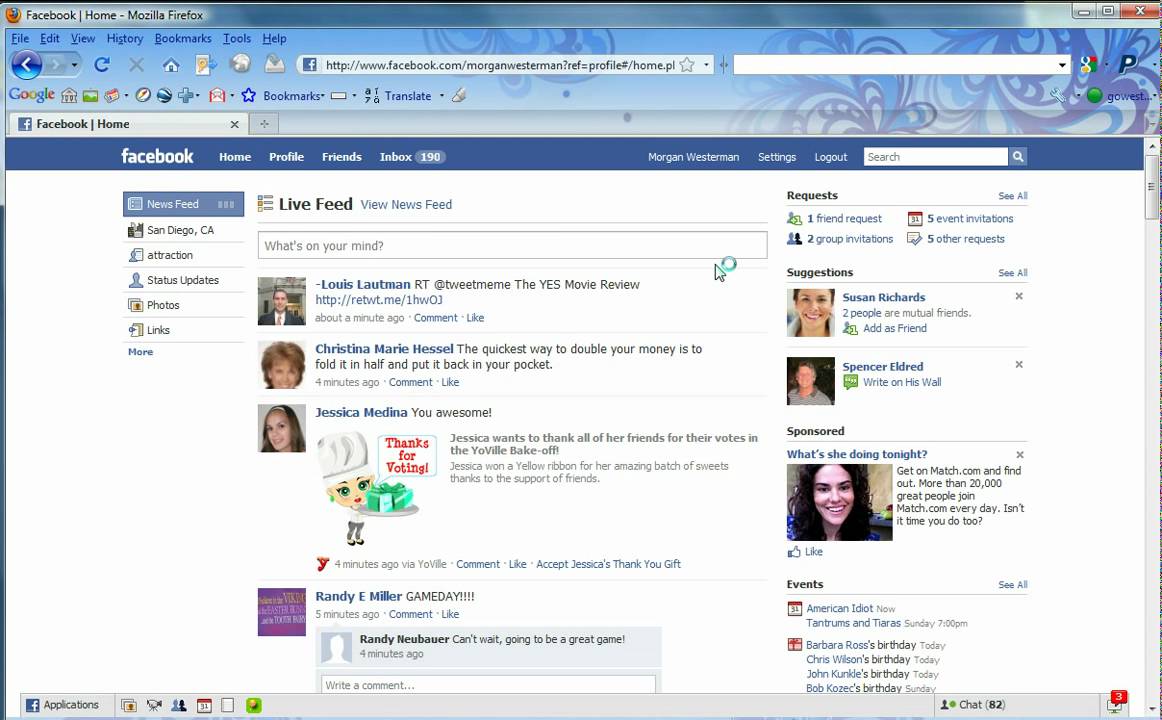Click the Firefox back arrow button
Image resolution: width=1162 pixels, height=720 pixels.
(26, 65)
